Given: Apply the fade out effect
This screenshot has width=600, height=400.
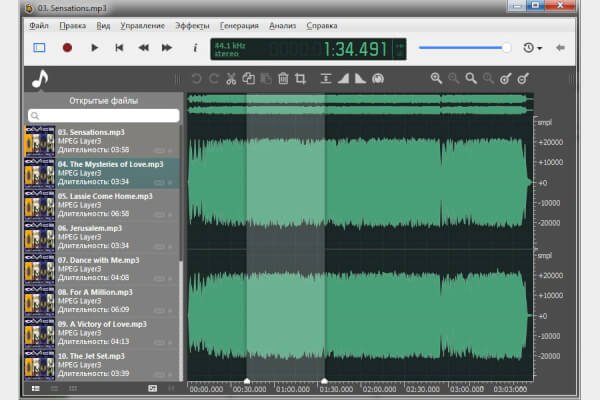Looking at the screenshot, I should pos(360,79).
